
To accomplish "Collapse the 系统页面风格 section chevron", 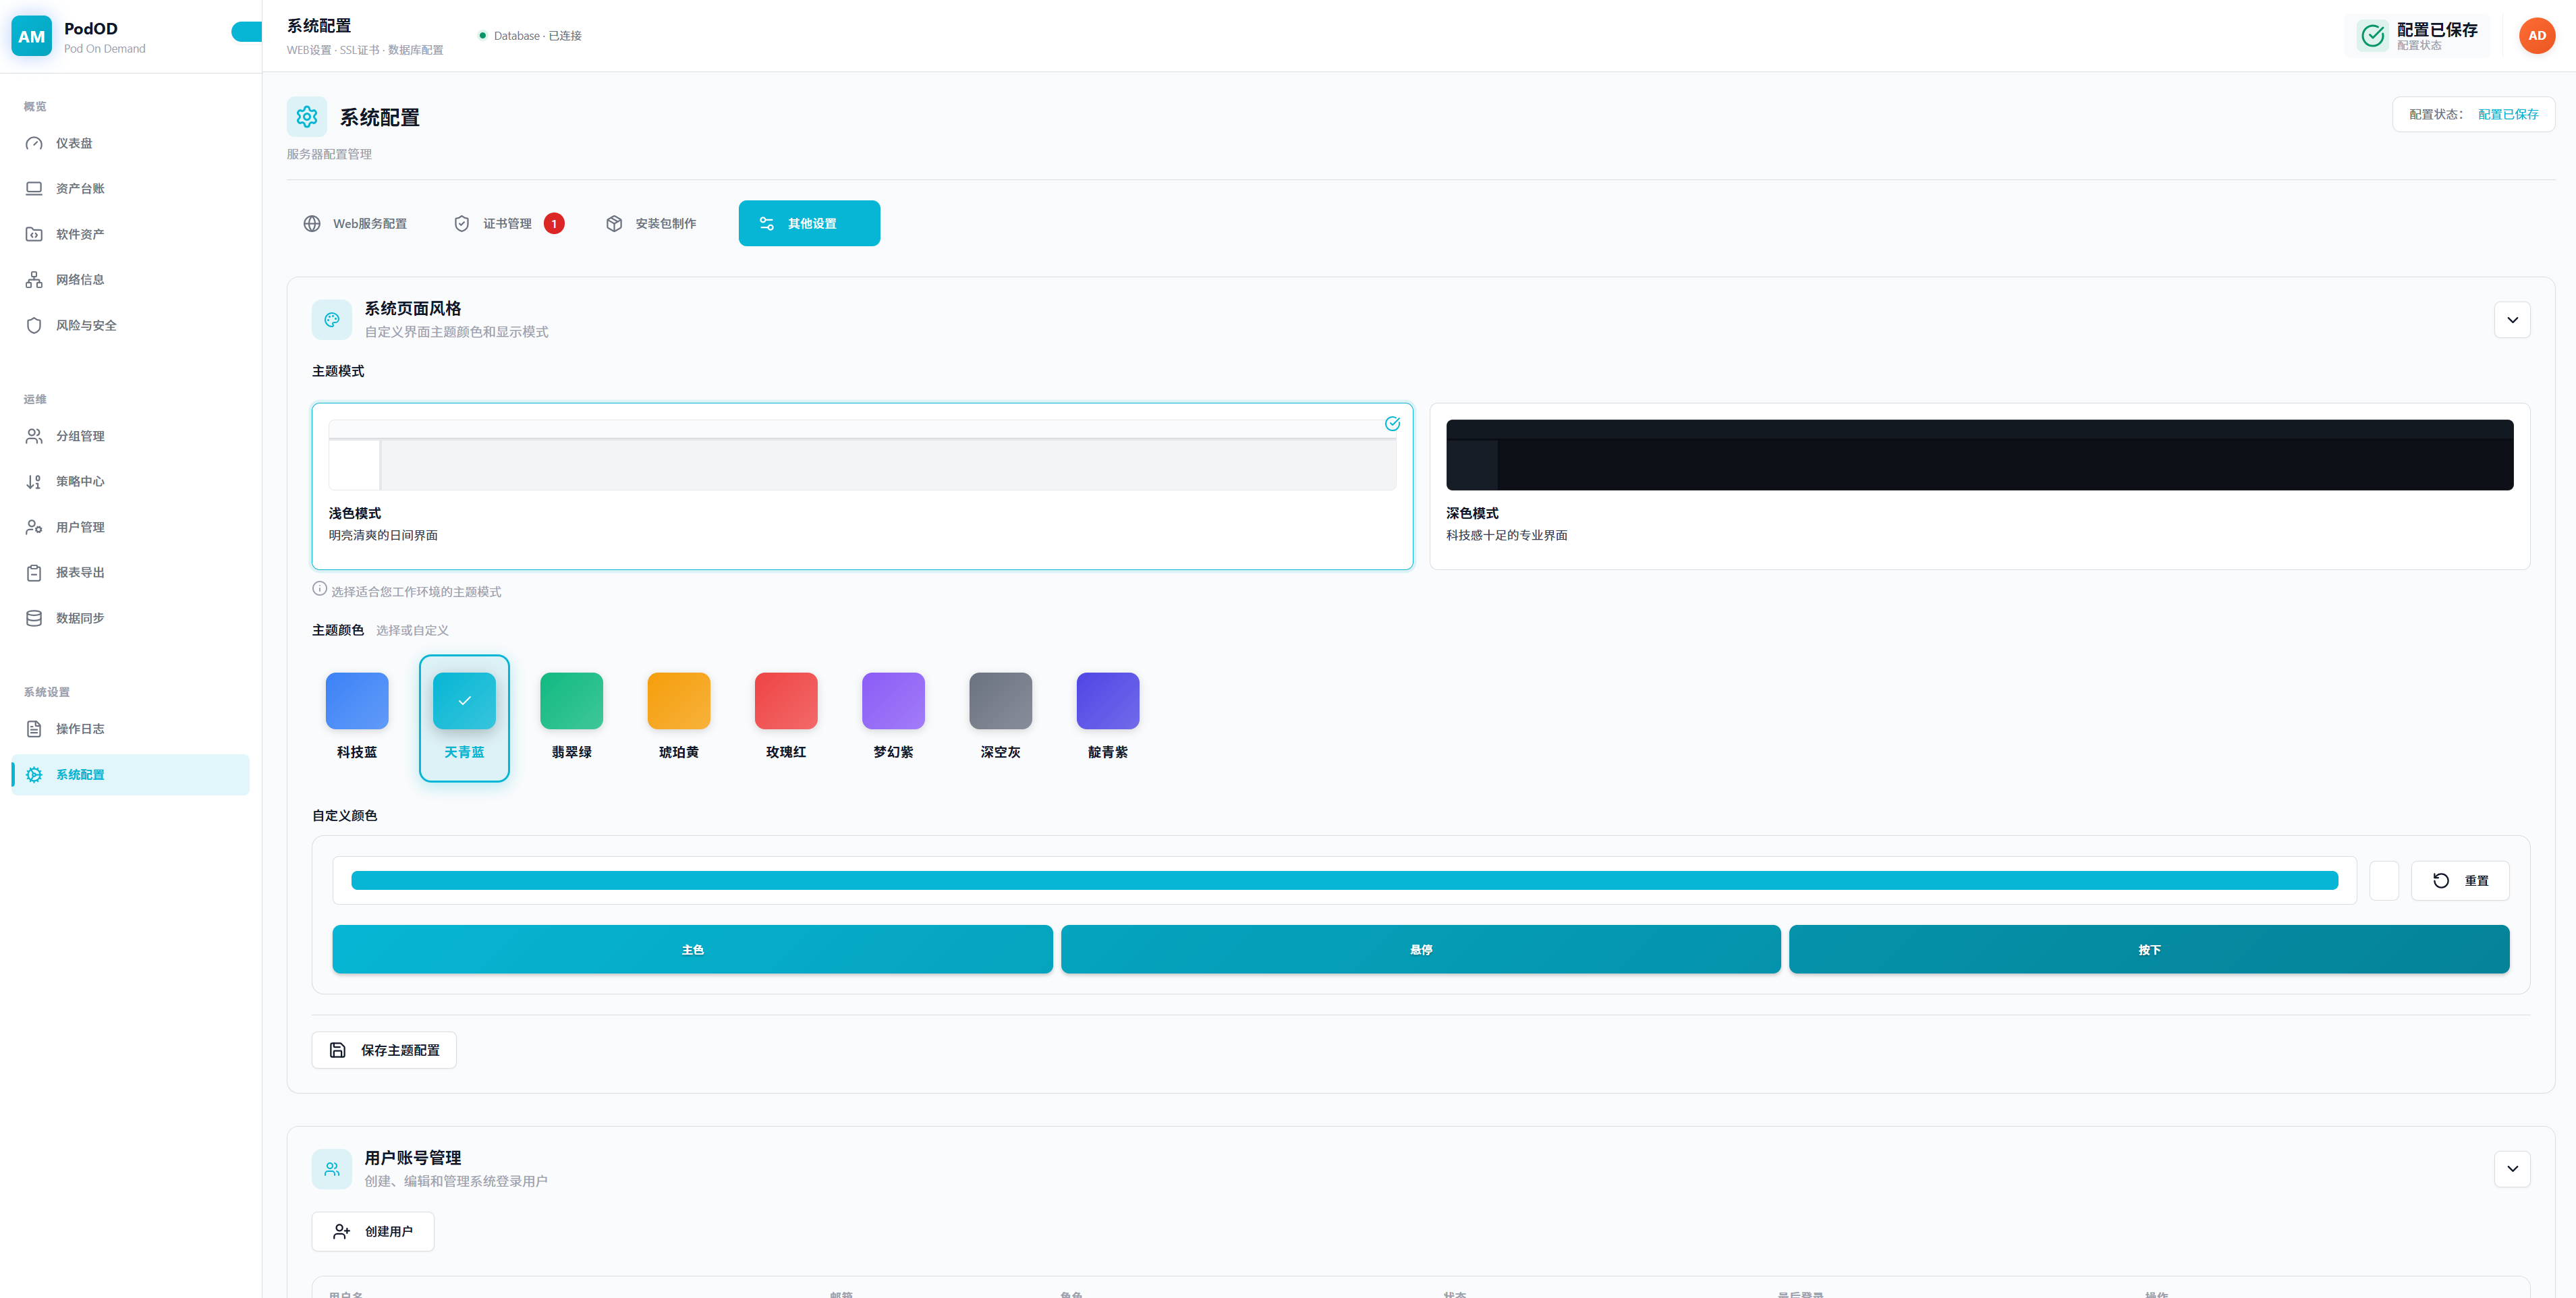I will (2511, 320).
